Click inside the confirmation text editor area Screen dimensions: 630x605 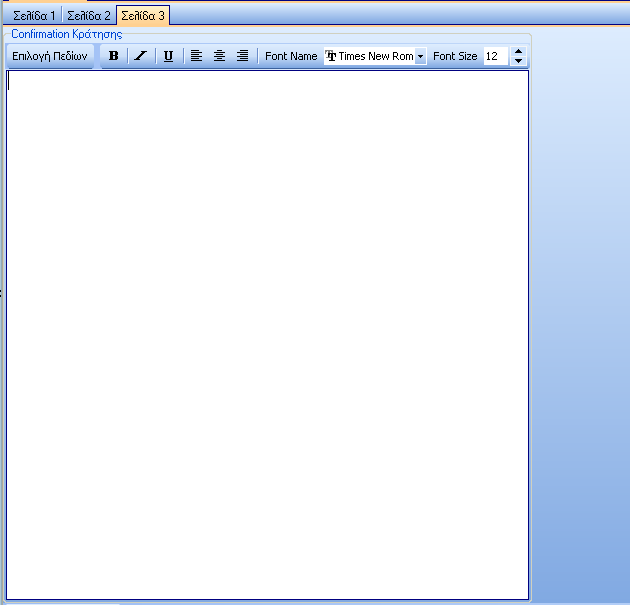(267, 335)
